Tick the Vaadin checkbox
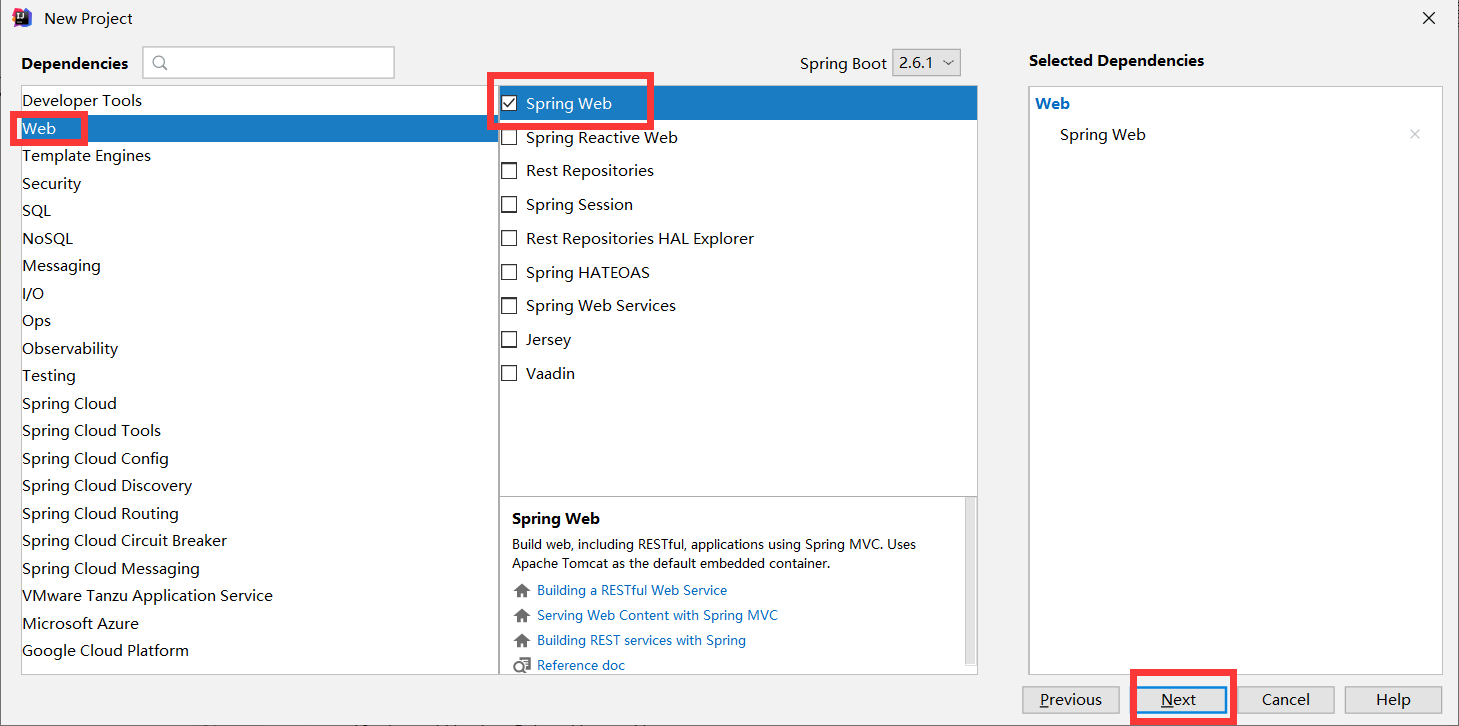Screen dimensions: 1459x726 pyautogui.click(x=509, y=373)
